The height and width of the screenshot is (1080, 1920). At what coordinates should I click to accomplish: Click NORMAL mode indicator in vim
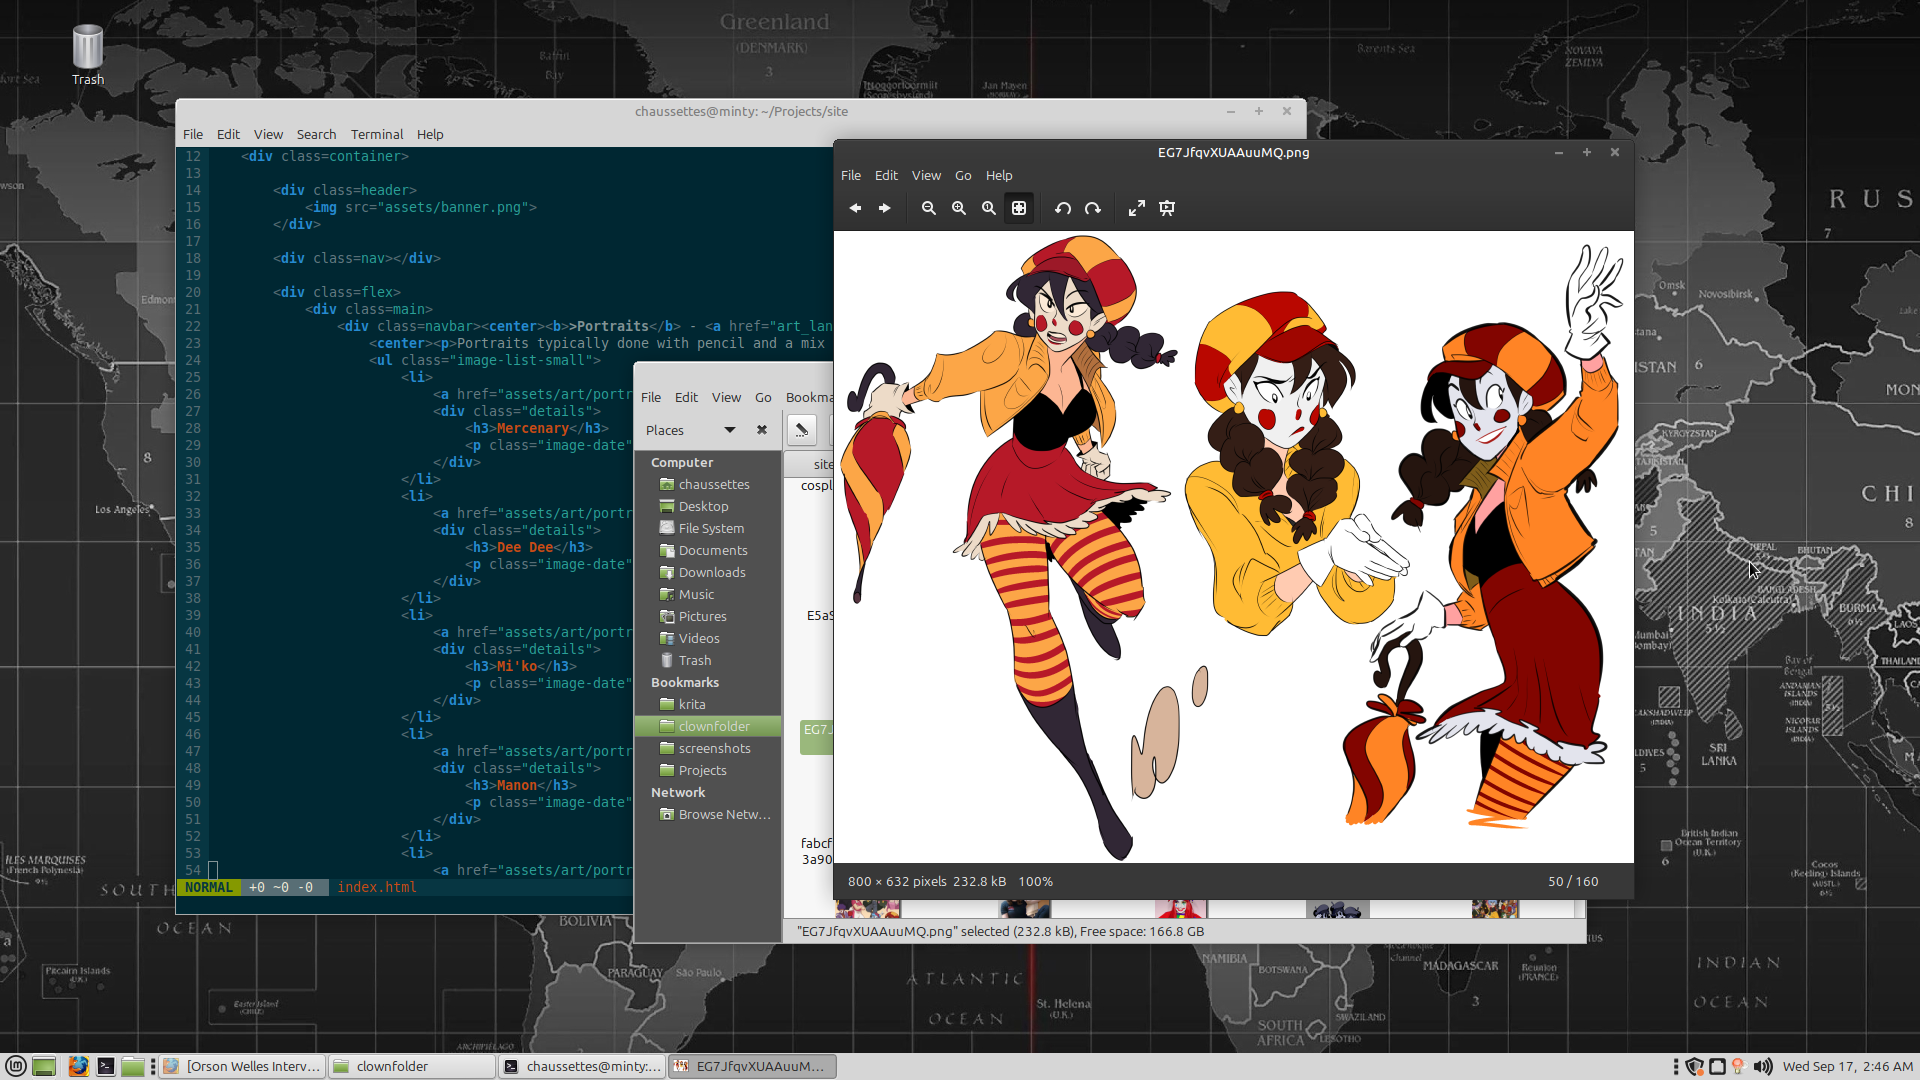(208, 887)
